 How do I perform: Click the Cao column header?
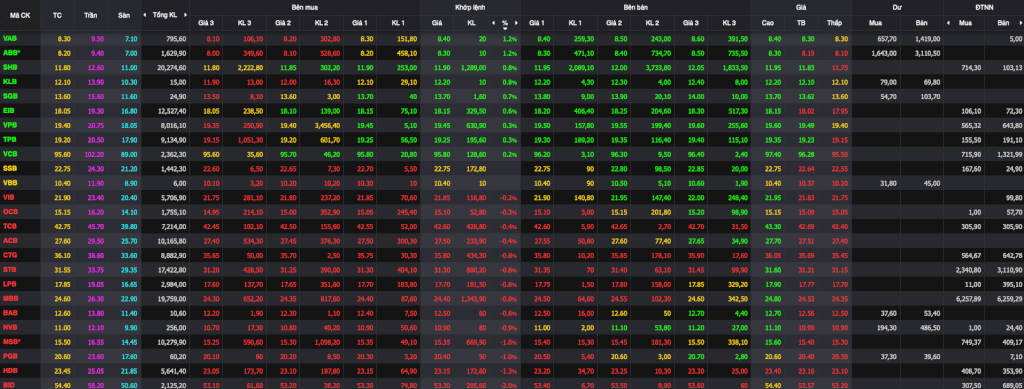768,23
